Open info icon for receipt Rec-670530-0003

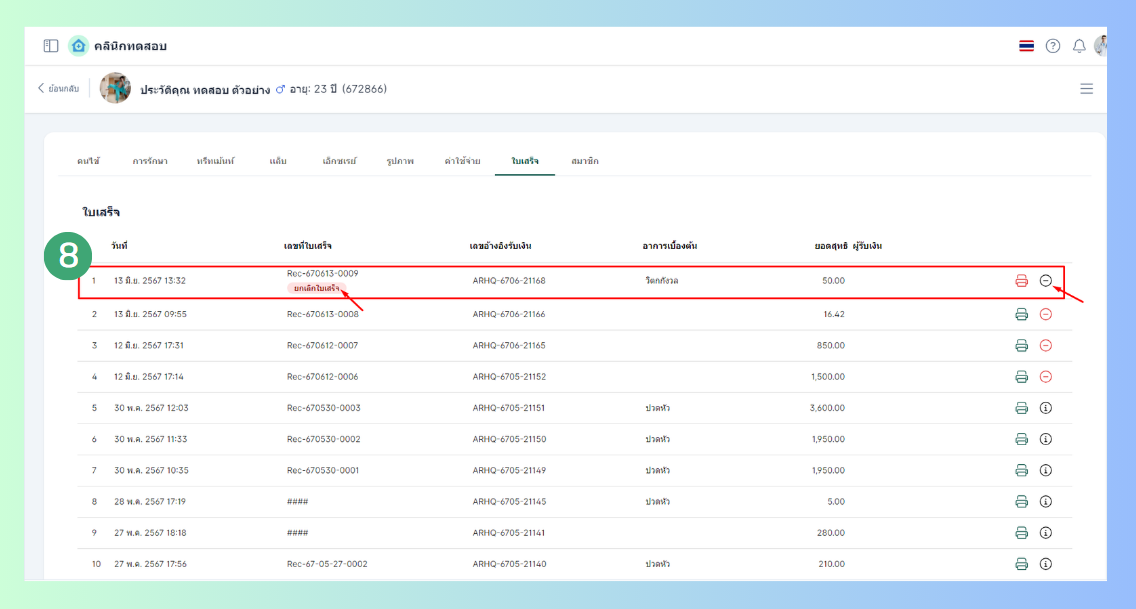coord(1046,408)
